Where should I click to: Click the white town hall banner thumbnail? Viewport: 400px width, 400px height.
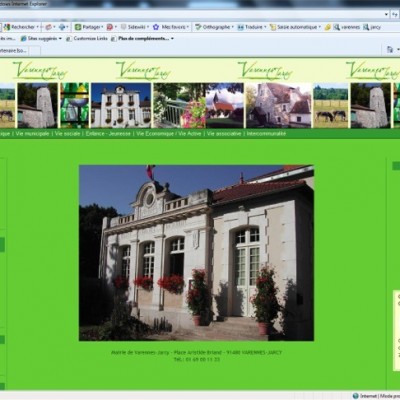coord(121,105)
